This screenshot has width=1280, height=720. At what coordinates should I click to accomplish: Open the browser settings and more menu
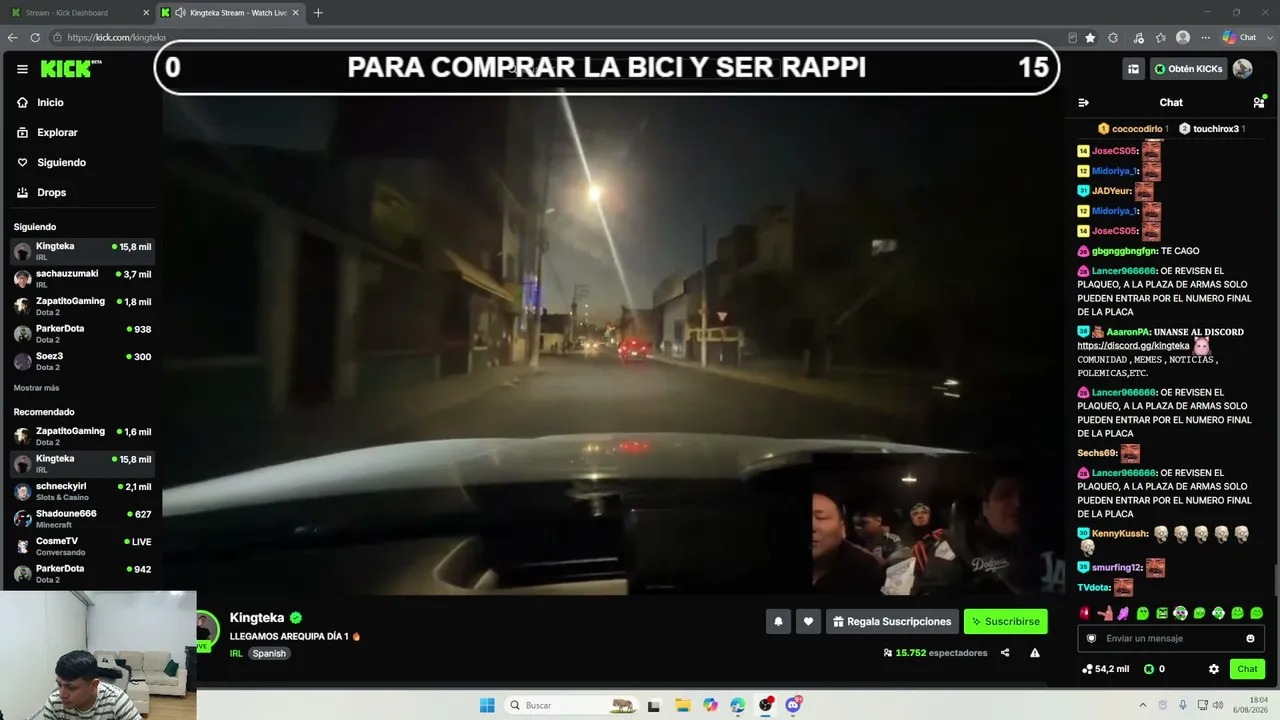click(1206, 38)
